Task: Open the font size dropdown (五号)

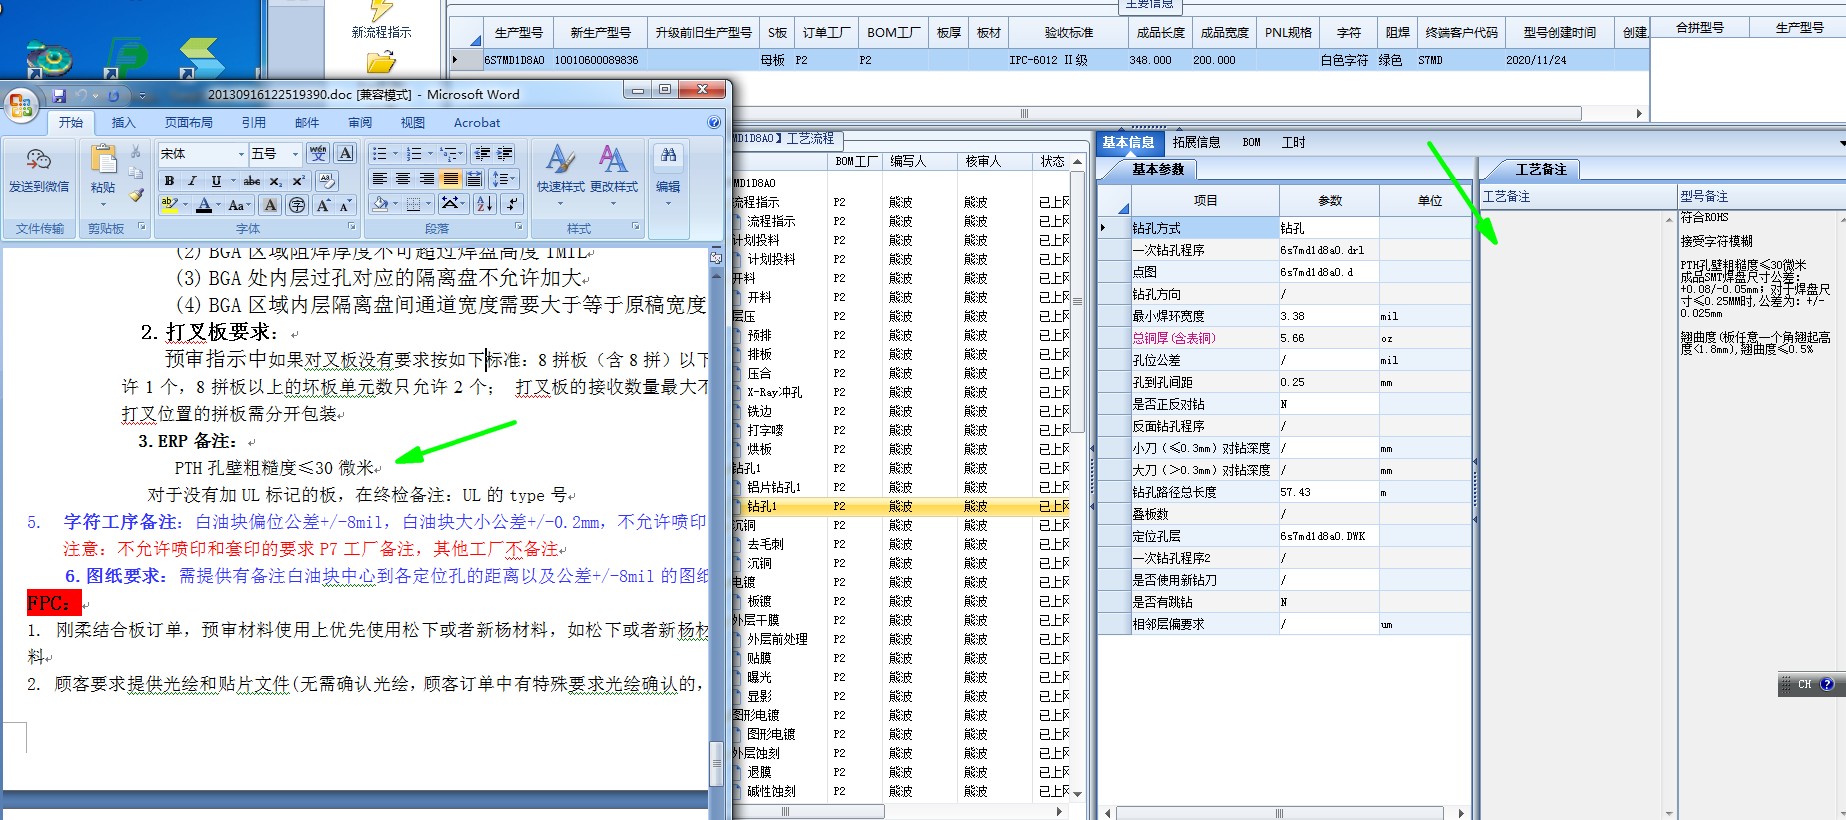Action: pos(295,154)
